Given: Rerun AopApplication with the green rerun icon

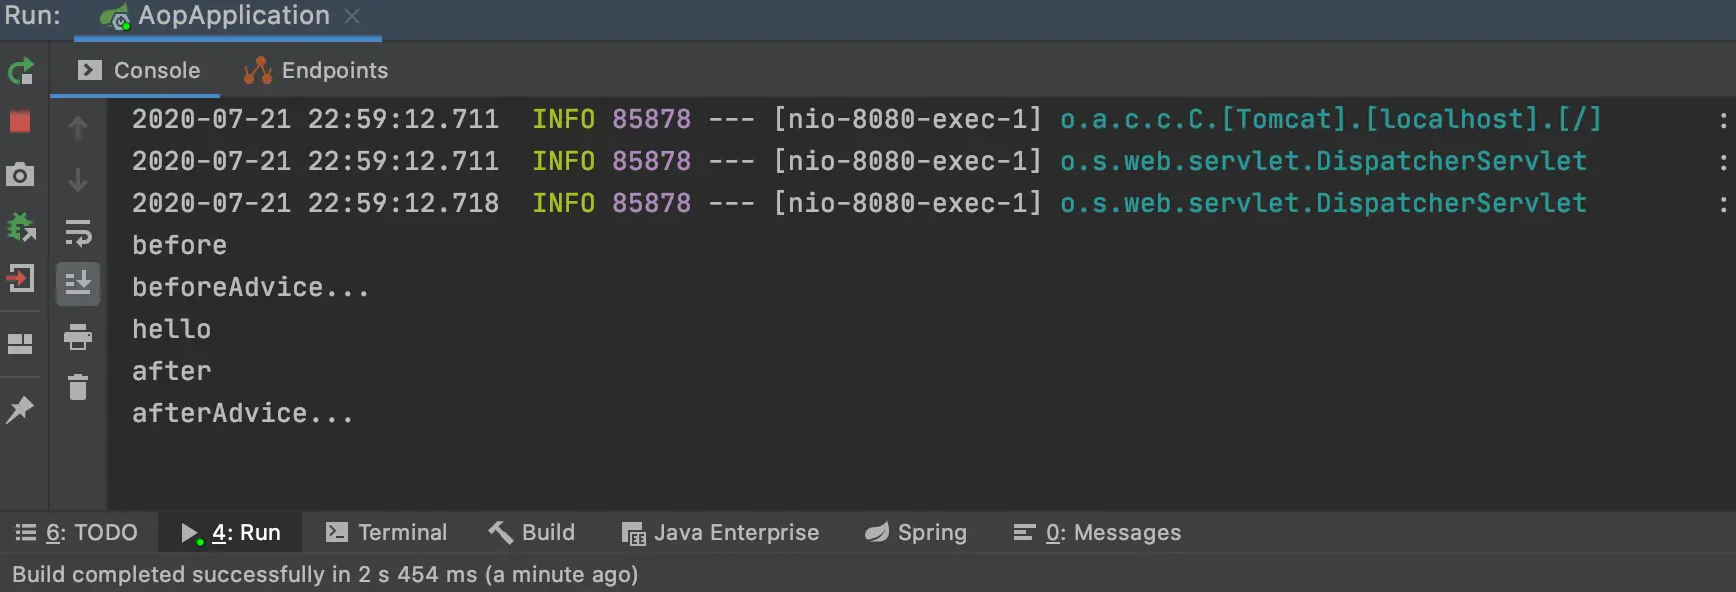Looking at the screenshot, I should click(x=21, y=71).
